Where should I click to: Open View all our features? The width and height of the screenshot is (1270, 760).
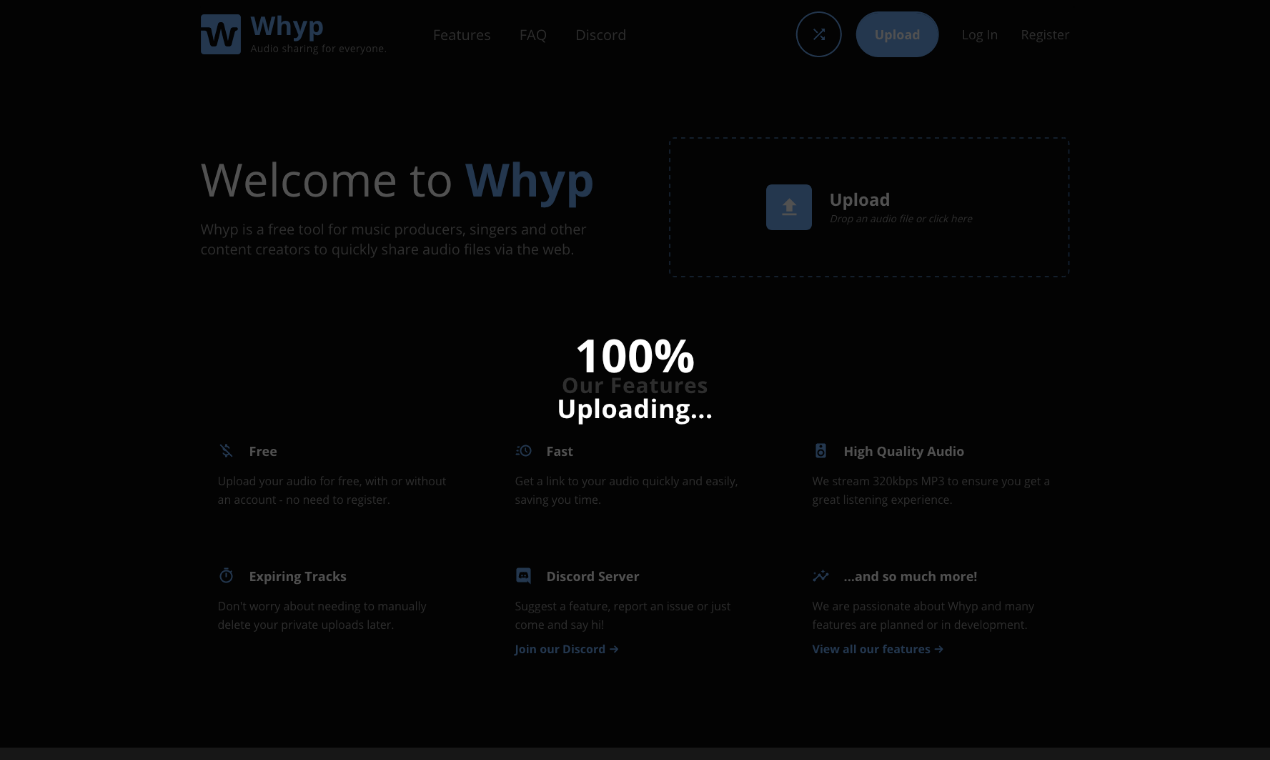pos(877,648)
